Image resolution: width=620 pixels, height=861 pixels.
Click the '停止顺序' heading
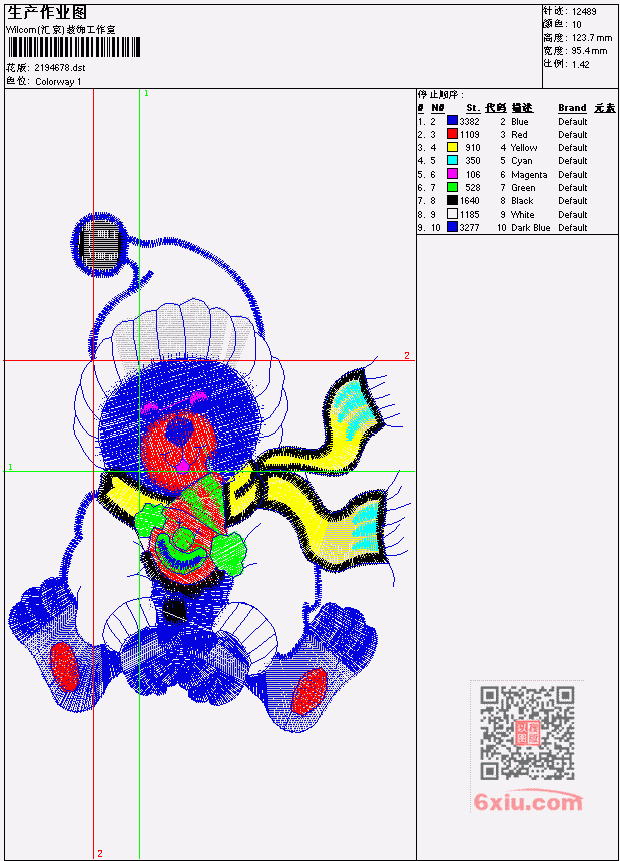[x=440, y=94]
